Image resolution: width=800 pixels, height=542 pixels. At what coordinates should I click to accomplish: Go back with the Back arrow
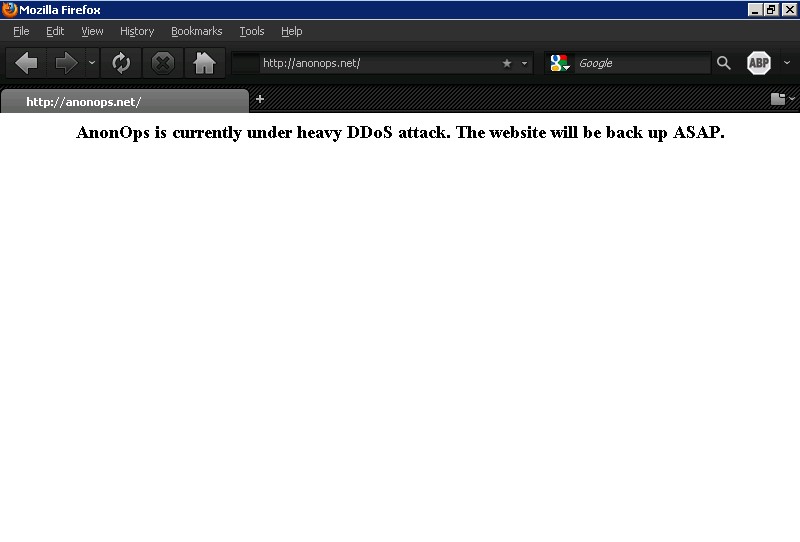26,63
